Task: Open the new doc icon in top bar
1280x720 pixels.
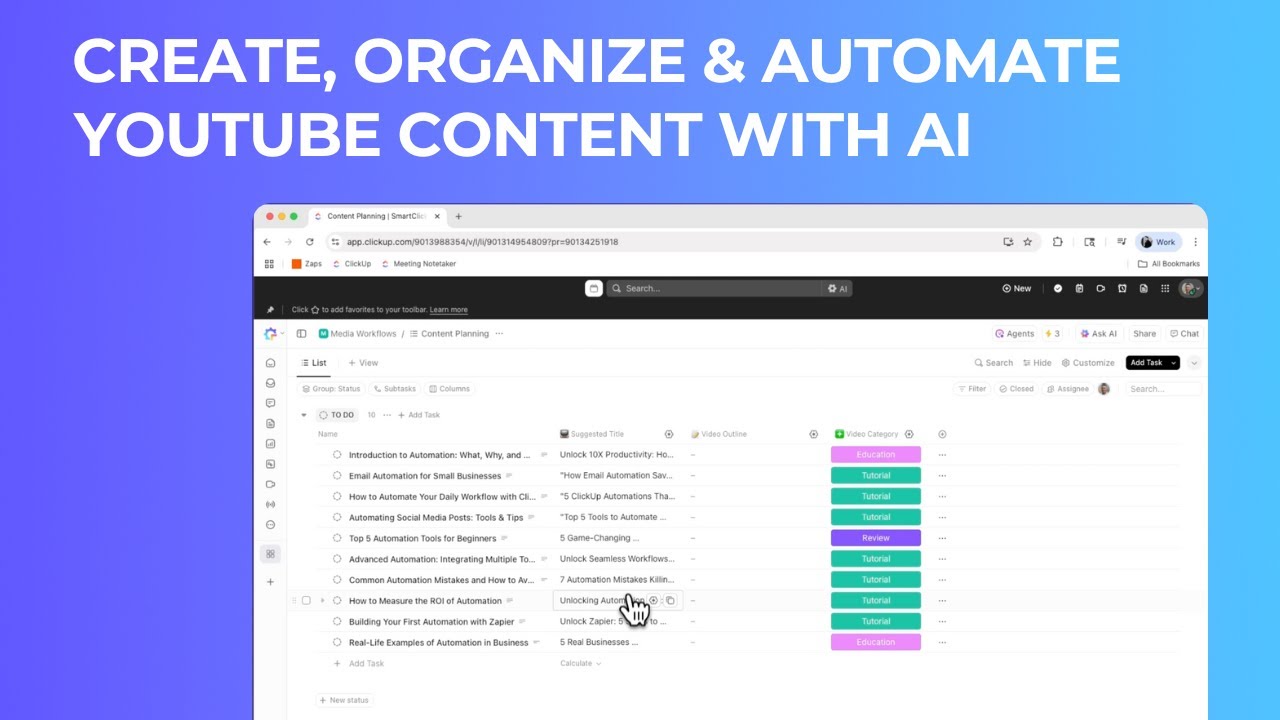Action: point(1143,288)
